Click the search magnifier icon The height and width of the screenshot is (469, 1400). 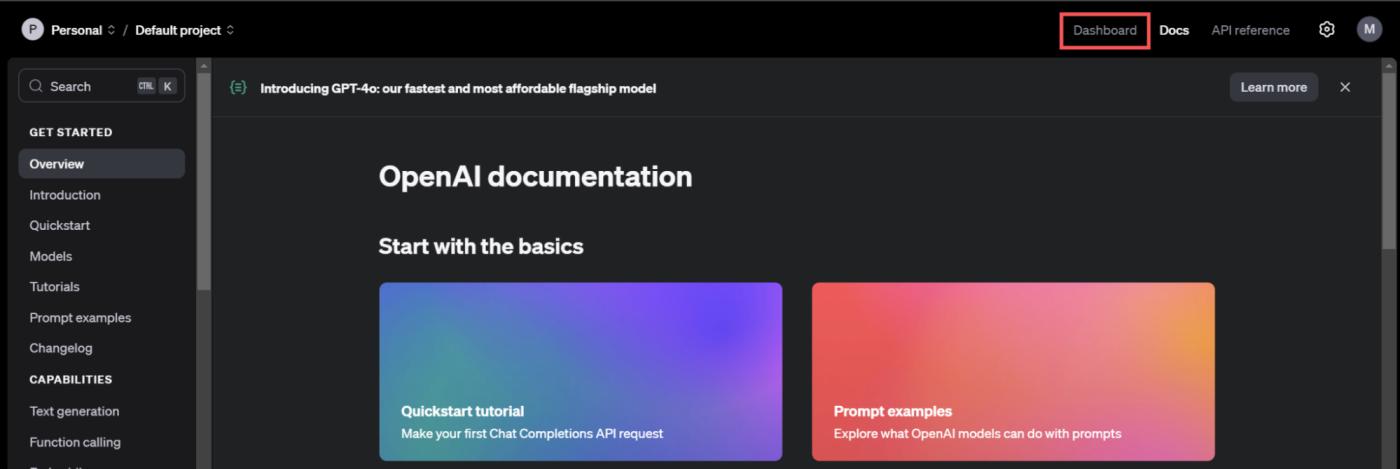click(x=37, y=86)
